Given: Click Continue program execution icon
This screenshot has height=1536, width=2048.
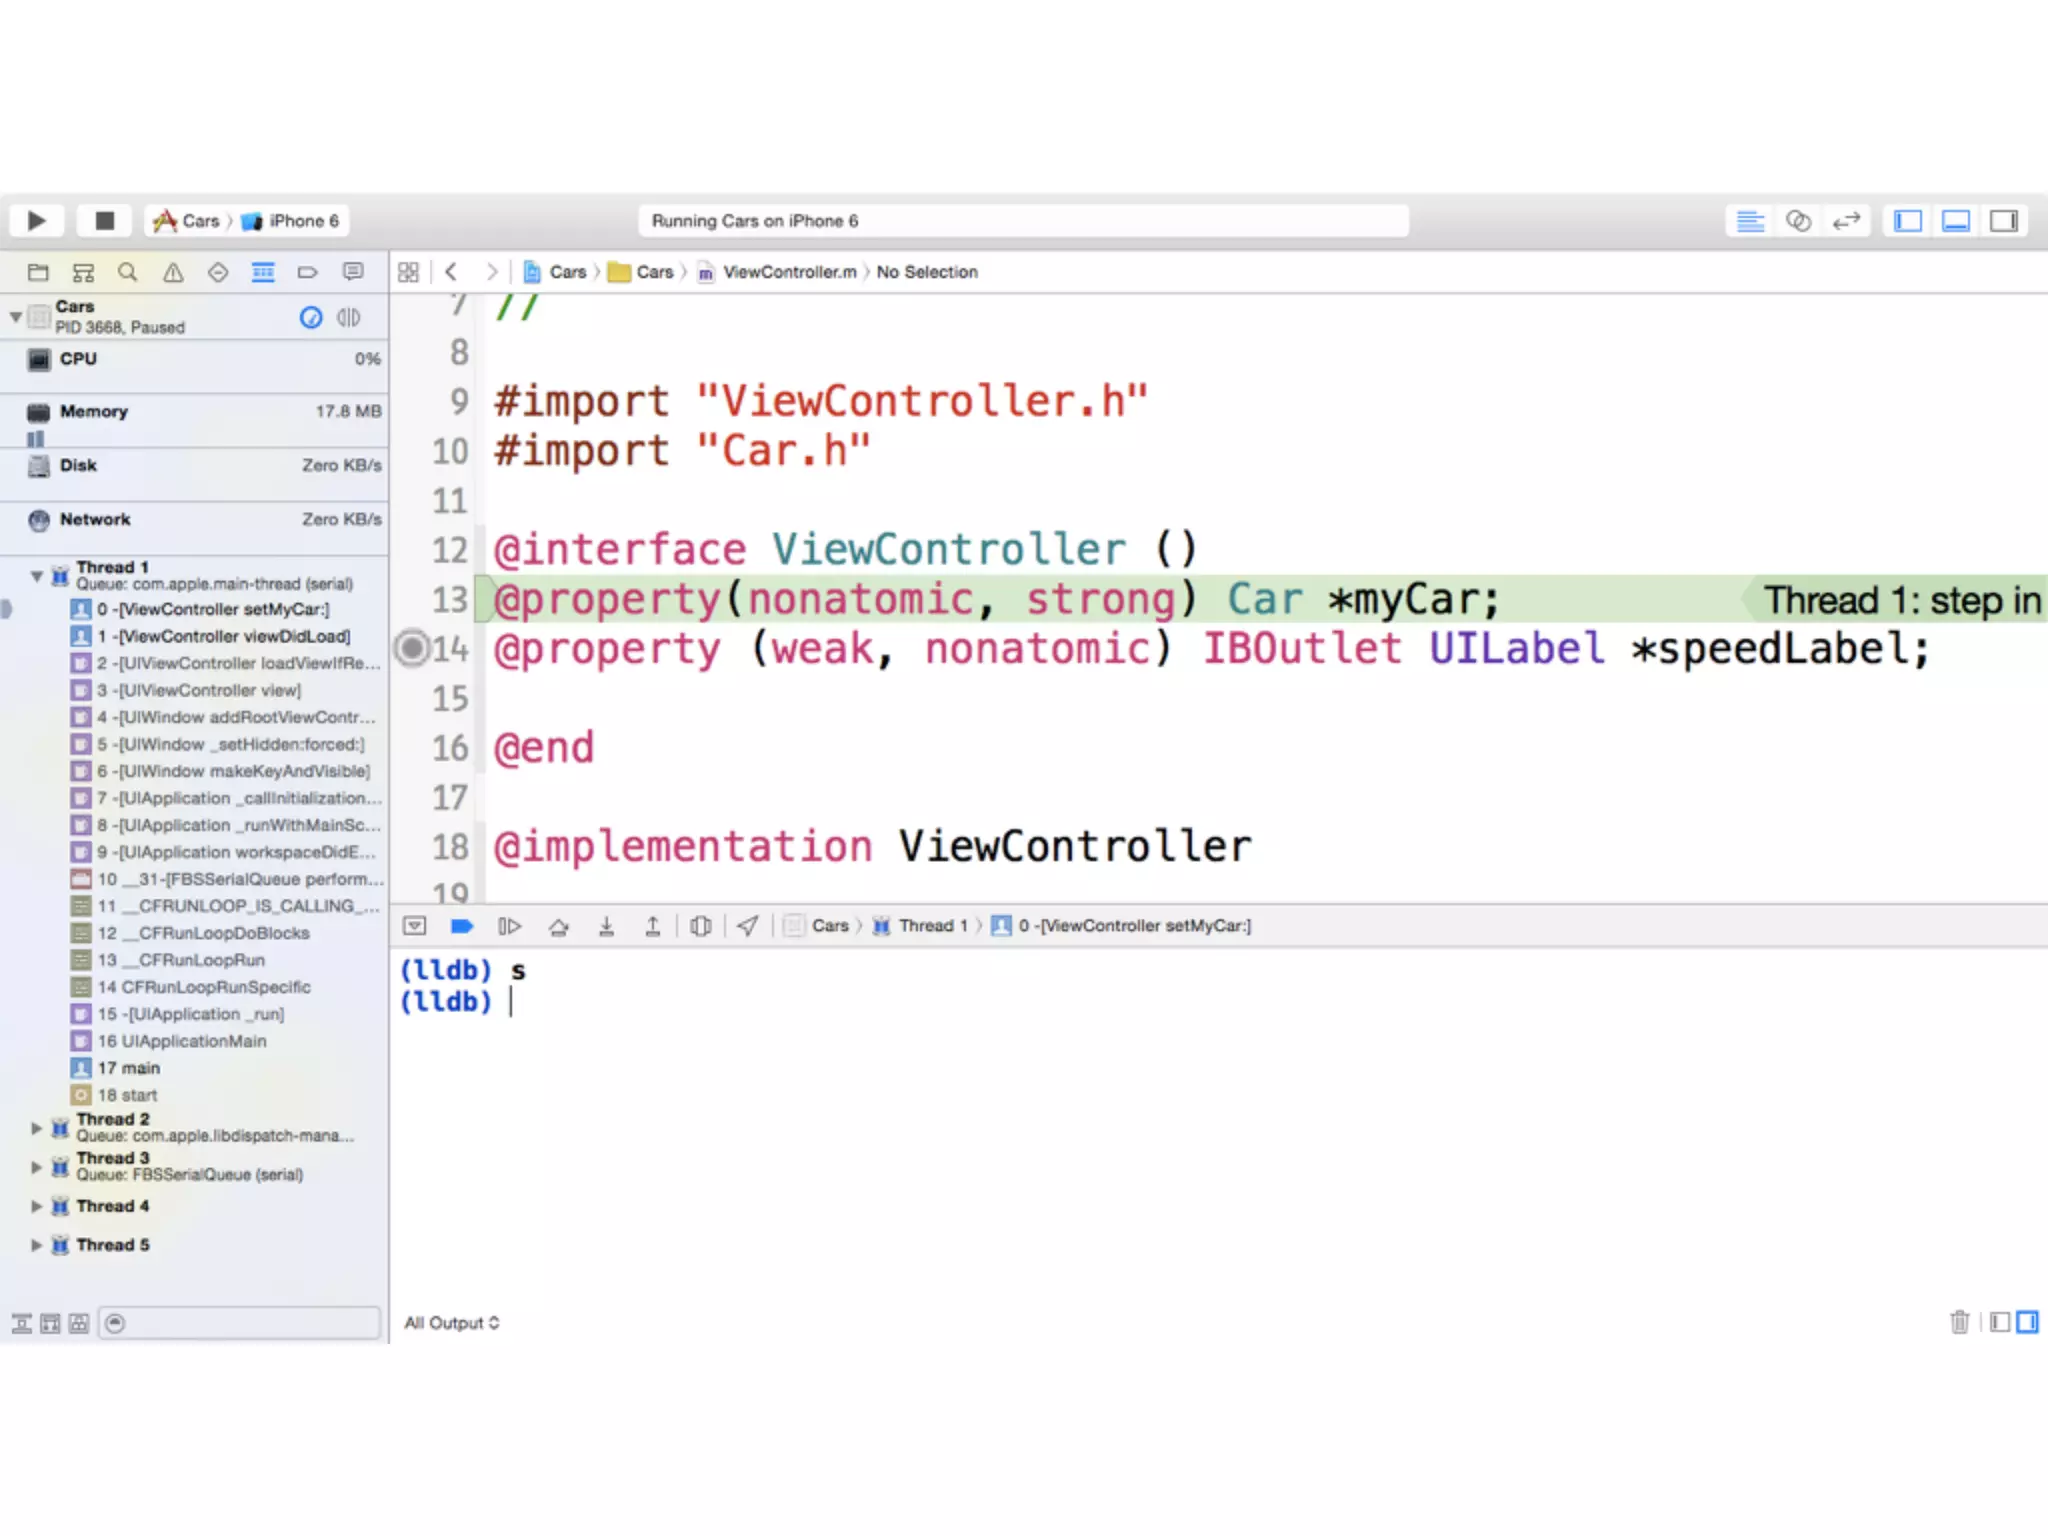Looking at the screenshot, I should click(509, 926).
